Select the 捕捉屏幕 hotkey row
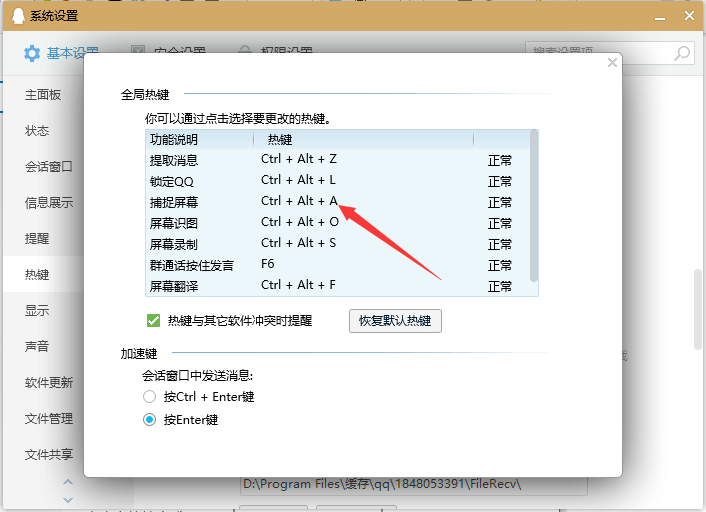This screenshot has height=512, width=706. [338, 202]
